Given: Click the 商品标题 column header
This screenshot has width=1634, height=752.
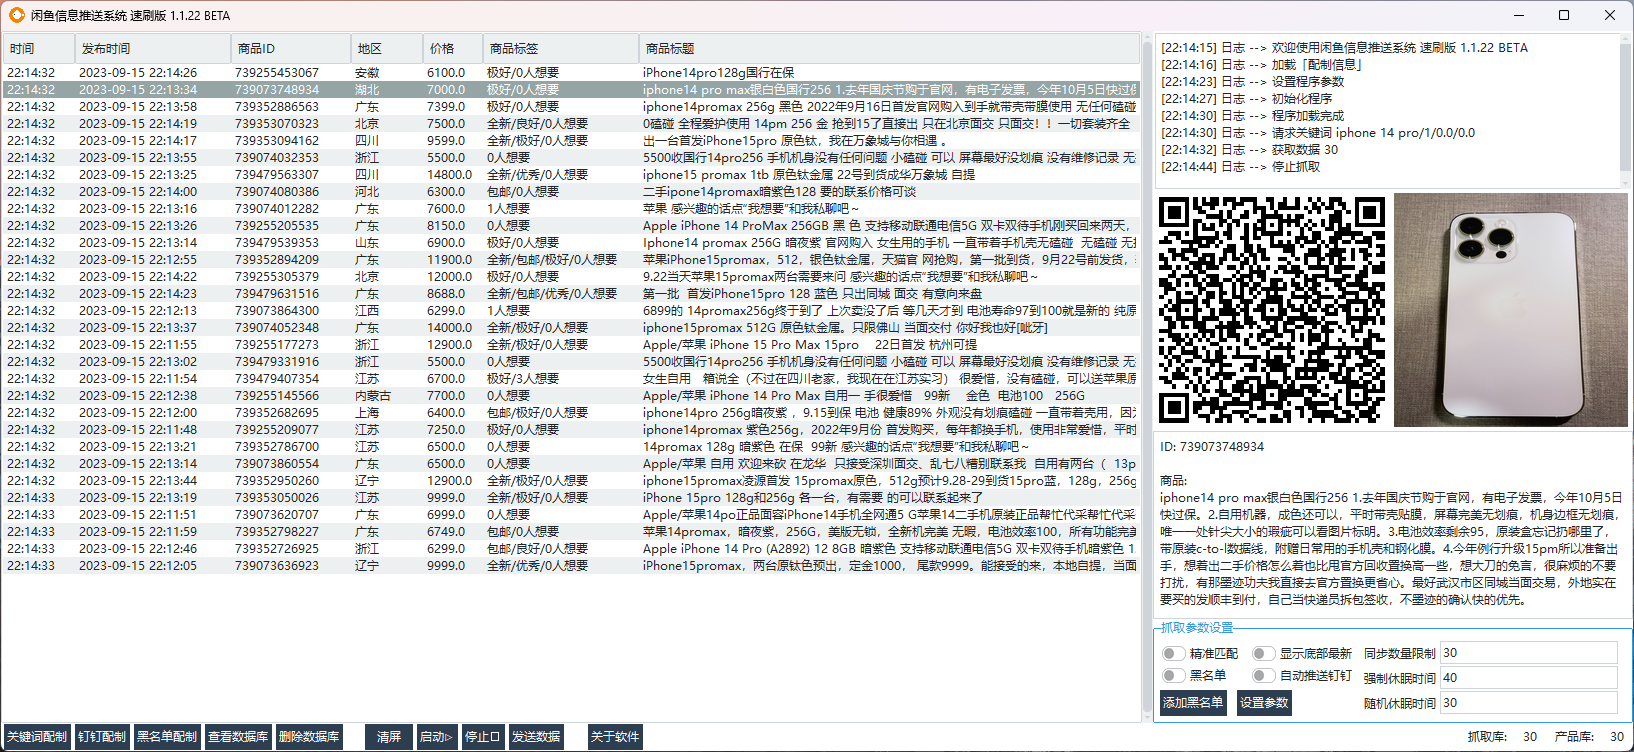Looking at the screenshot, I should click(889, 48).
